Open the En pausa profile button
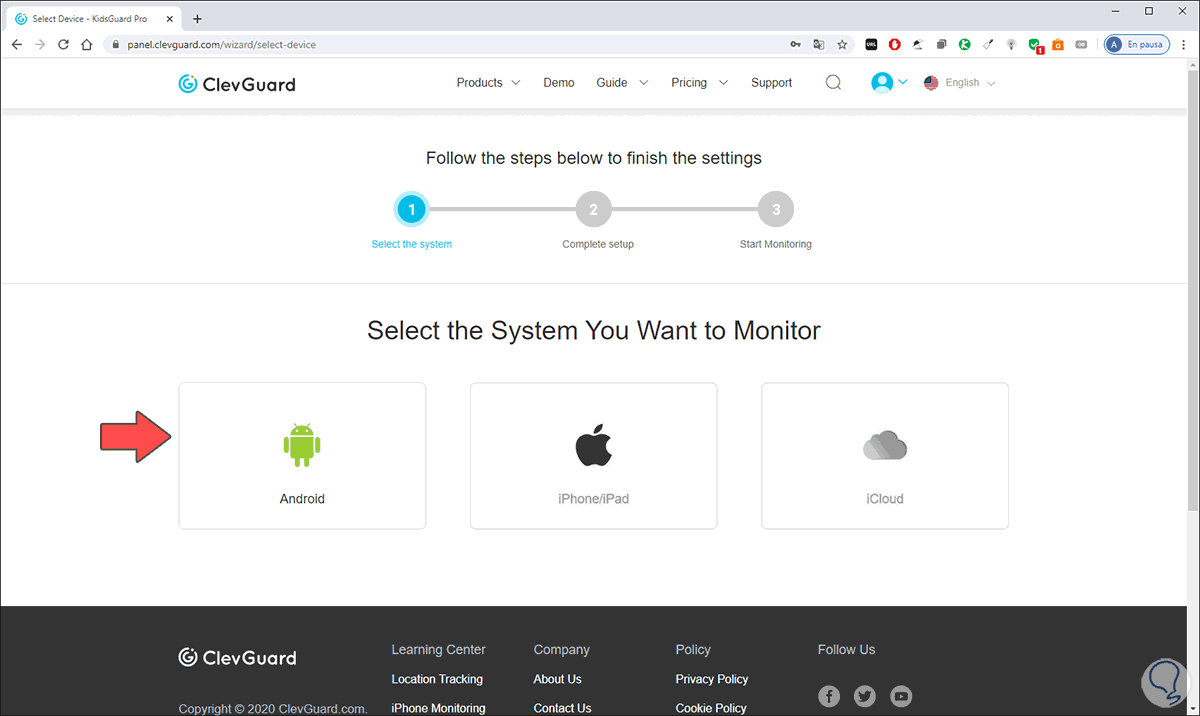 [x=1137, y=45]
